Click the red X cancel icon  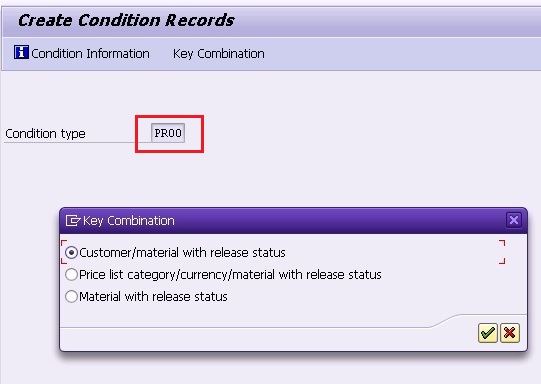[510, 333]
